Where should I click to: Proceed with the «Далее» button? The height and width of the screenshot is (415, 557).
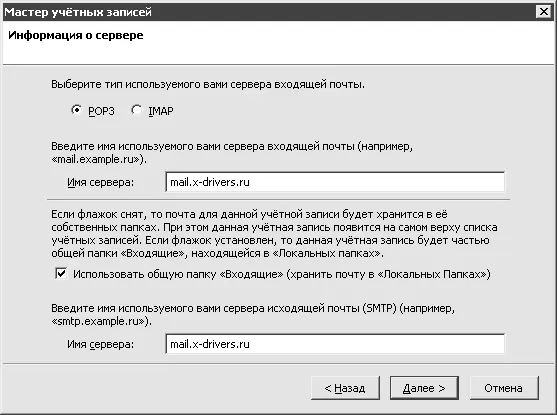coord(424,388)
